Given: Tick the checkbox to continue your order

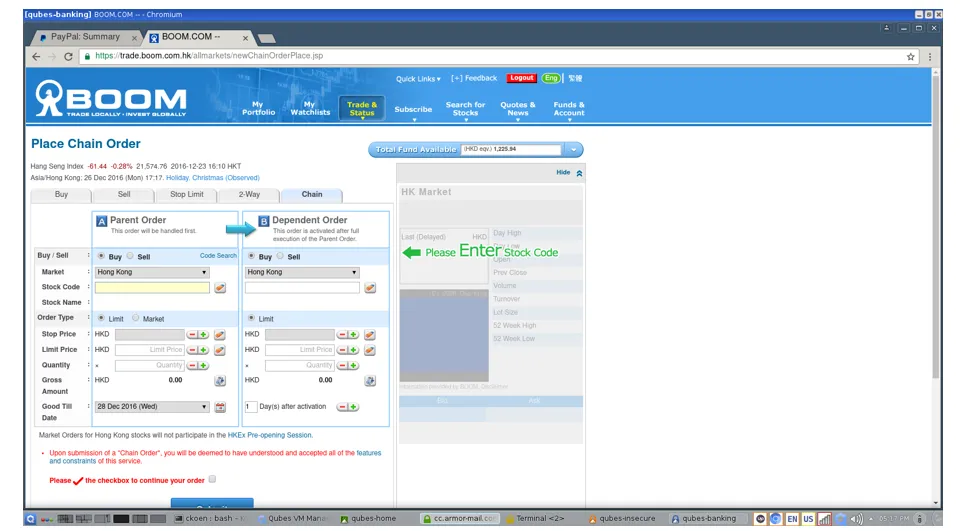Looking at the screenshot, I should (x=212, y=479).
